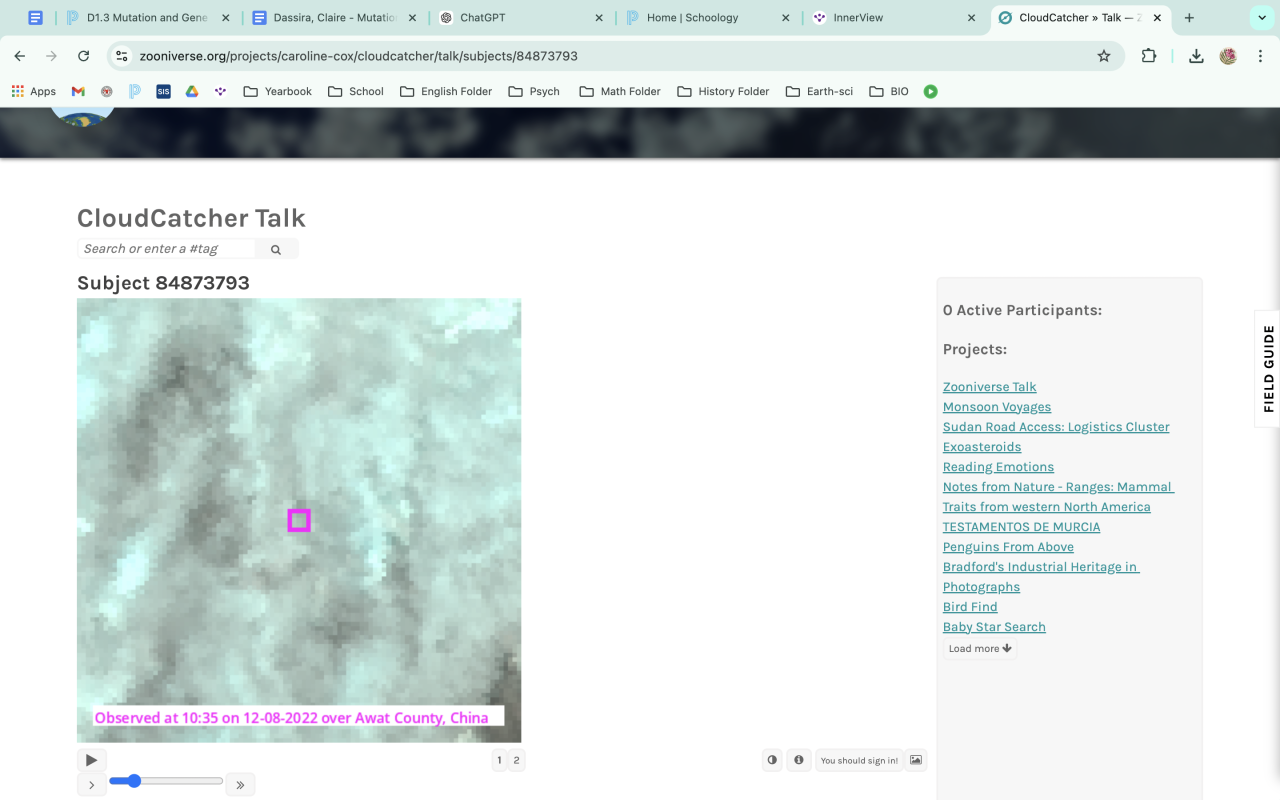1280x800 pixels.
Task: Open Chrome three-dot menu
Action: pos(1260,56)
